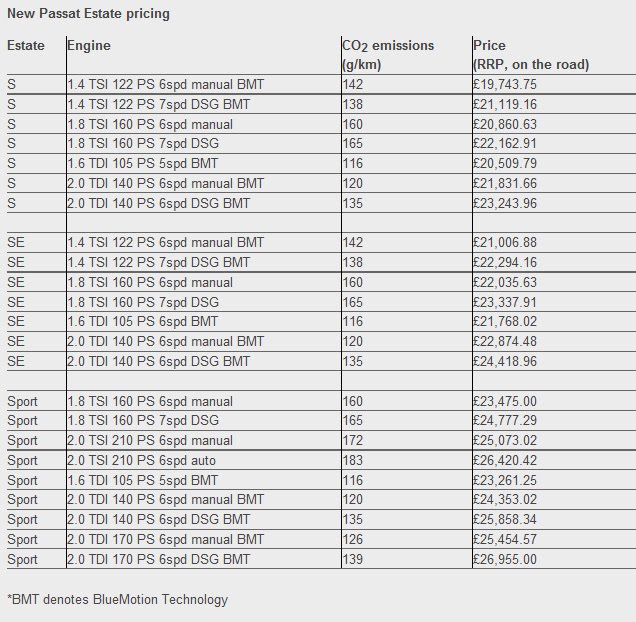The height and width of the screenshot is (622, 636).
Task: Click the 183 CO2 emissions value
Action: coord(353,461)
